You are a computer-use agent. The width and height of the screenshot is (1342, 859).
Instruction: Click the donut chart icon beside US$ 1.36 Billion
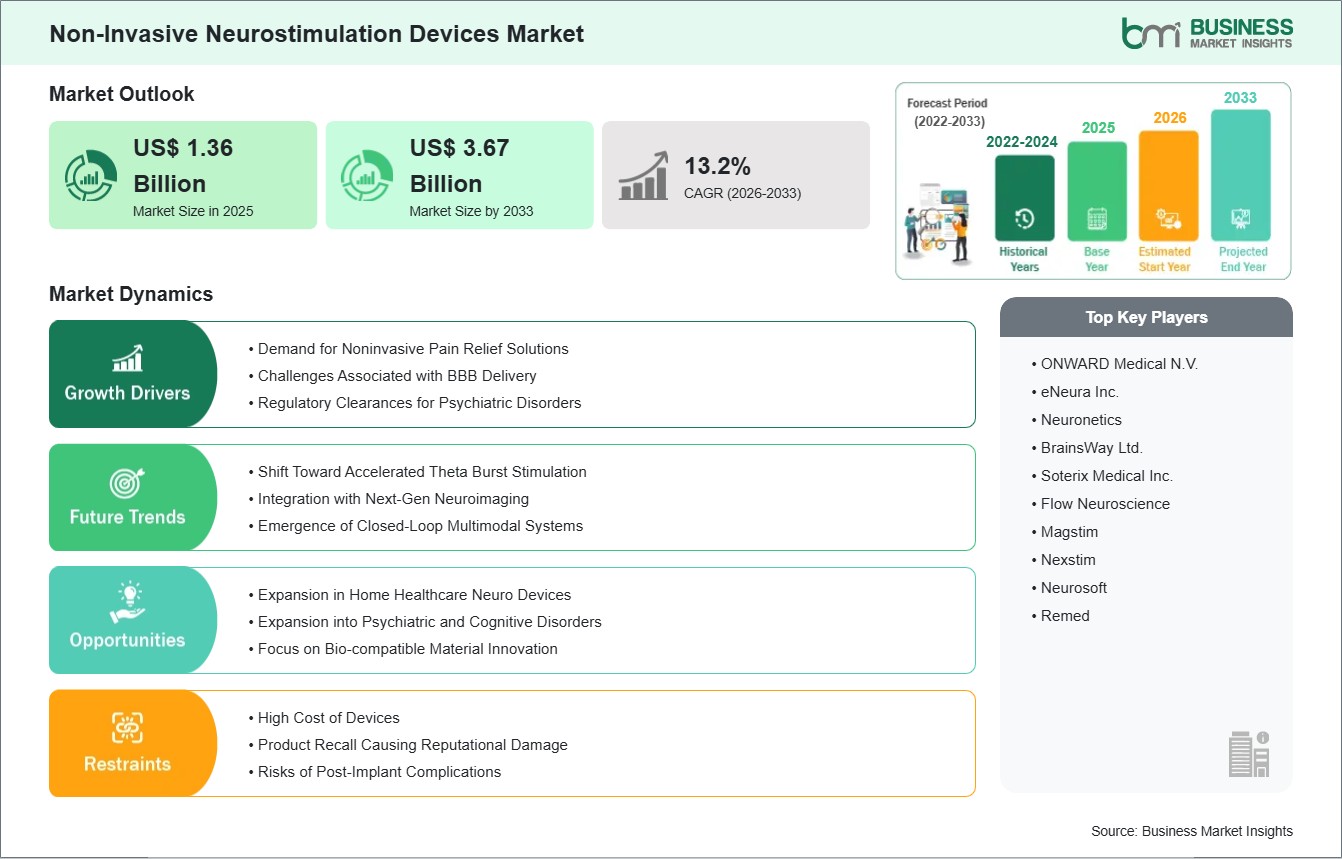[x=90, y=176]
